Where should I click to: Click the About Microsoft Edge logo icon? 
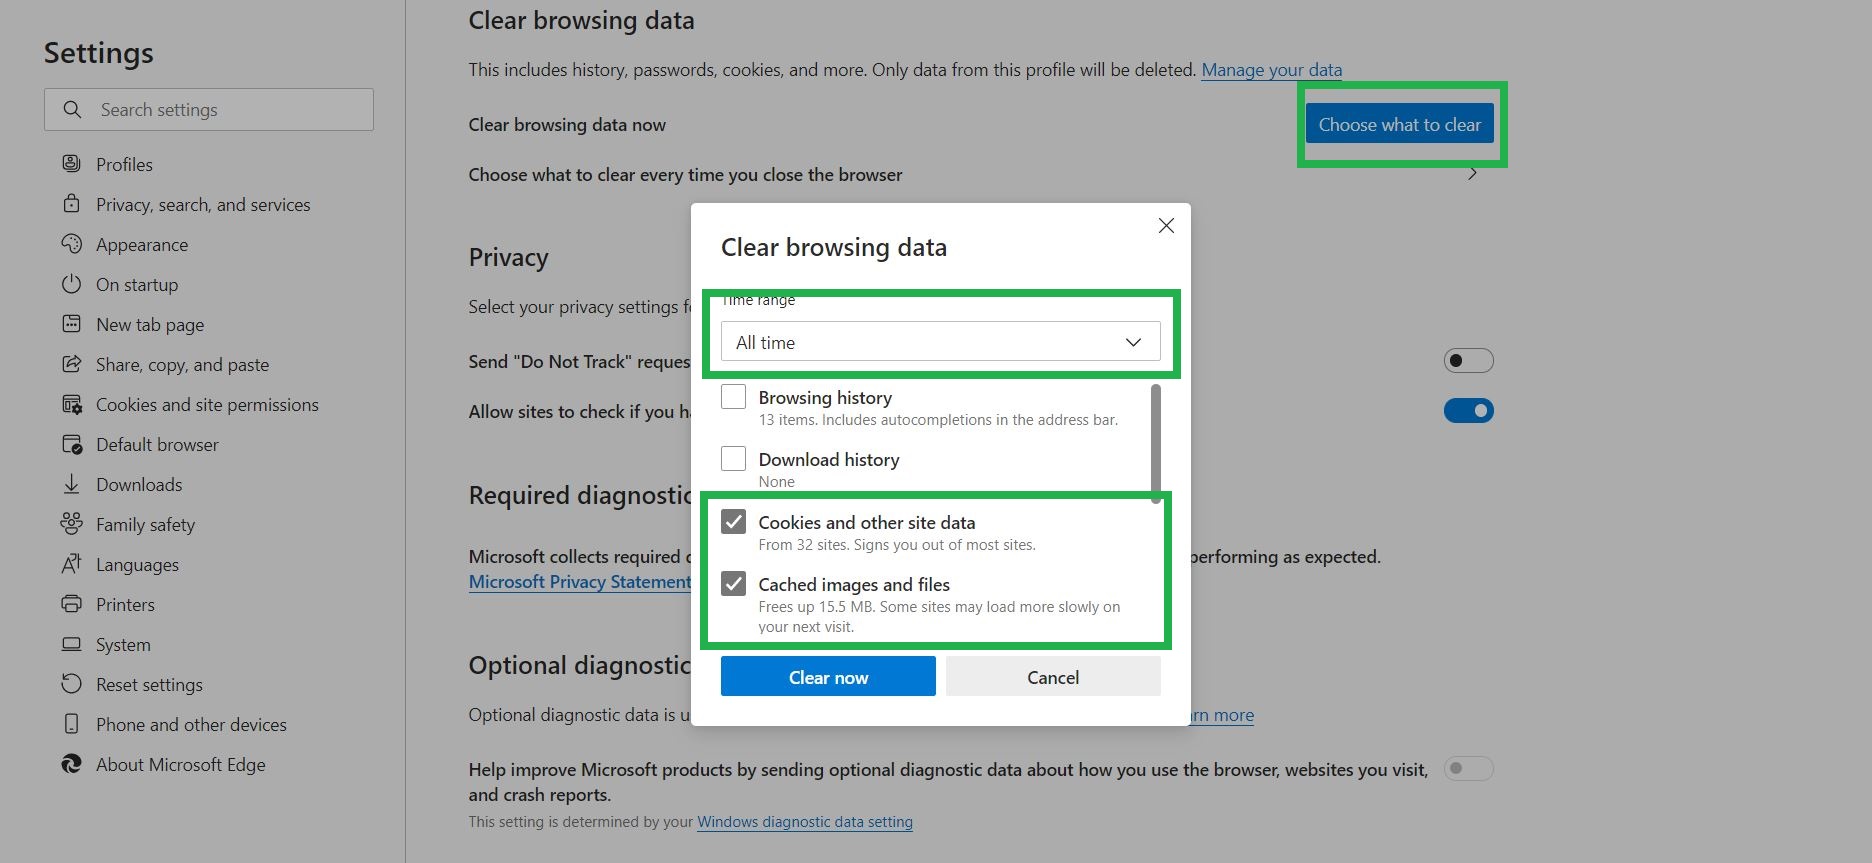point(71,764)
